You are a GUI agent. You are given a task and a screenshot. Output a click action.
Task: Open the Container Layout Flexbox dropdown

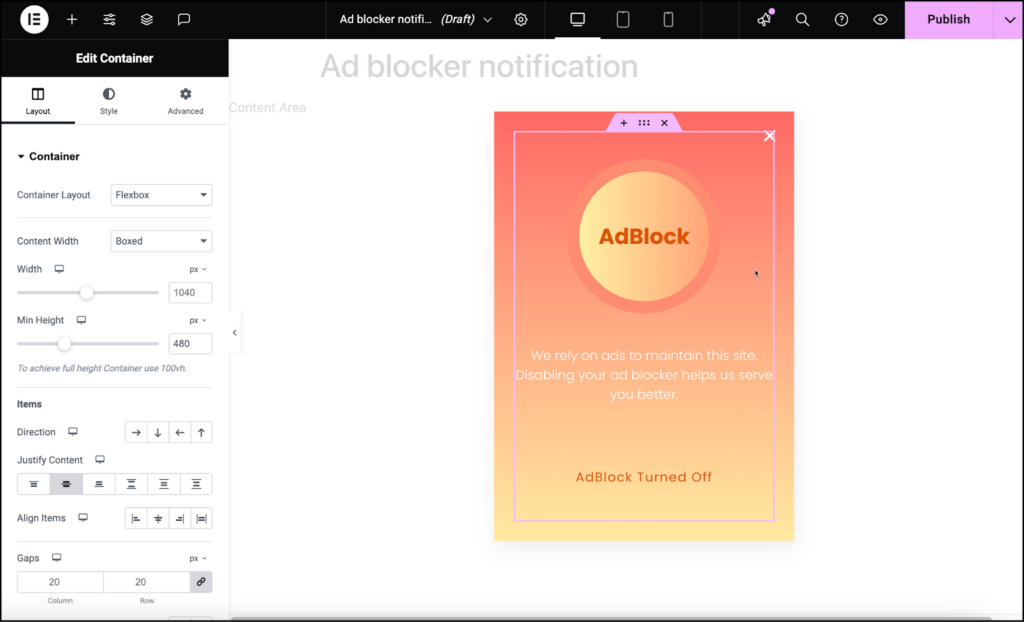[x=161, y=195]
